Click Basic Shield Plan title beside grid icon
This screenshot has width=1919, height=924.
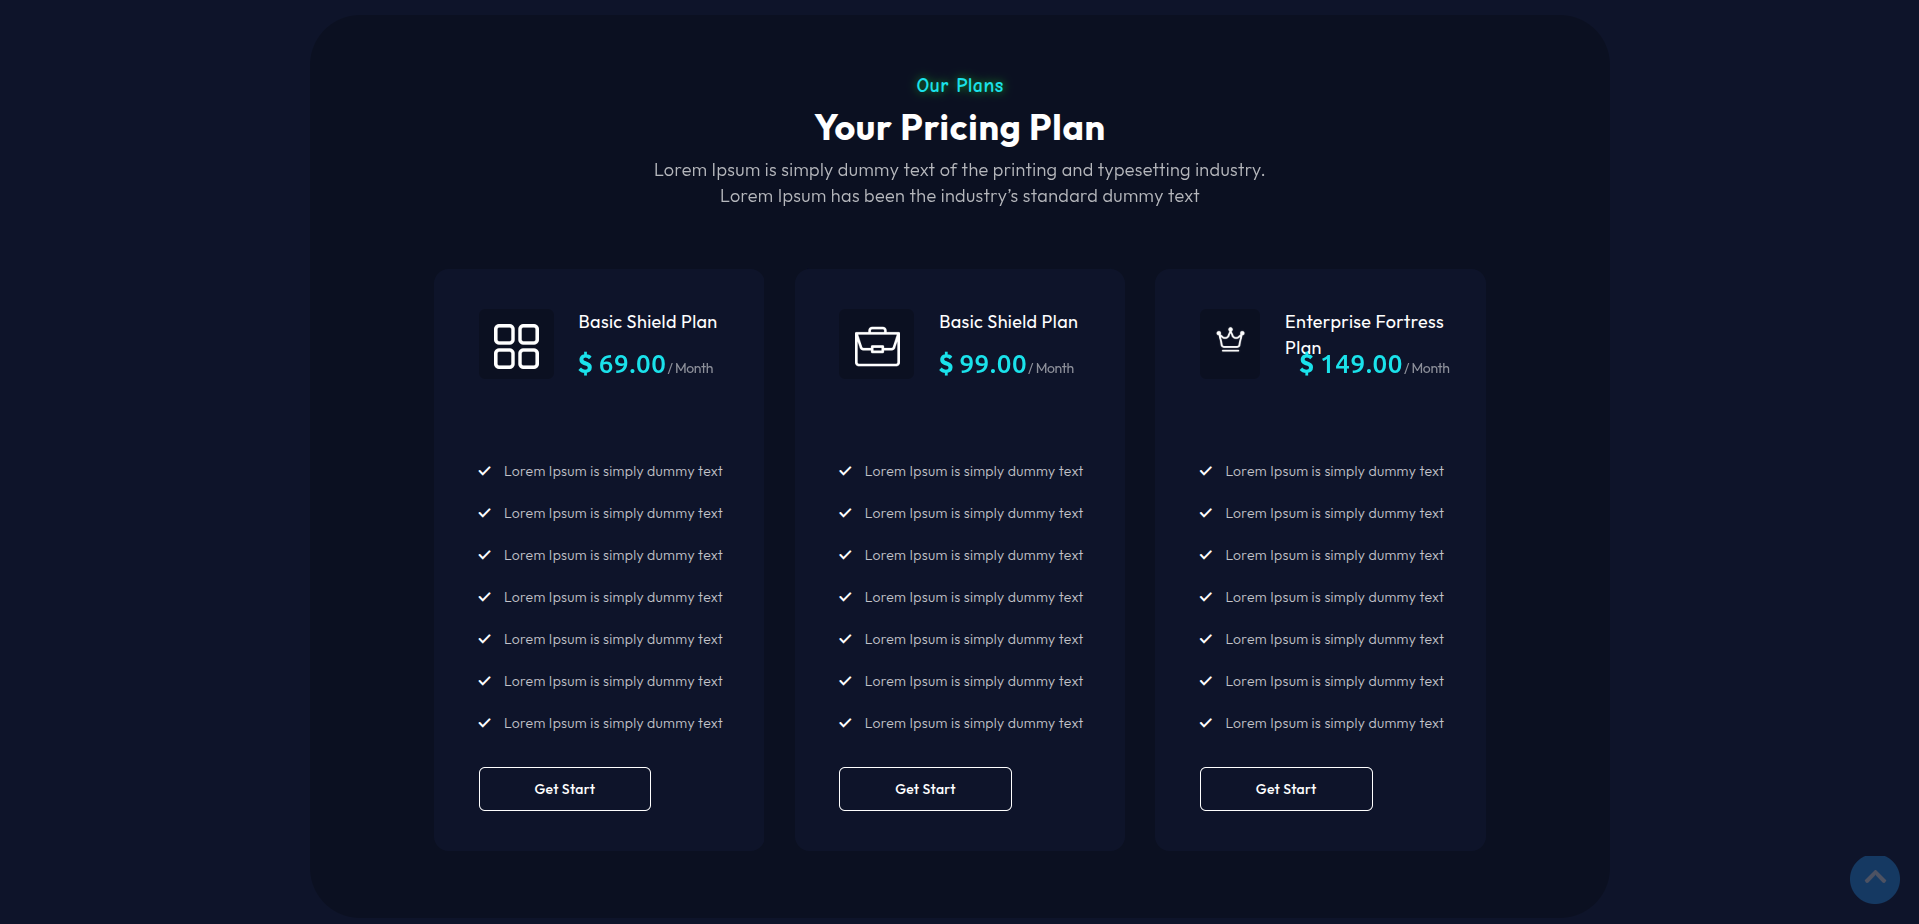point(647,322)
